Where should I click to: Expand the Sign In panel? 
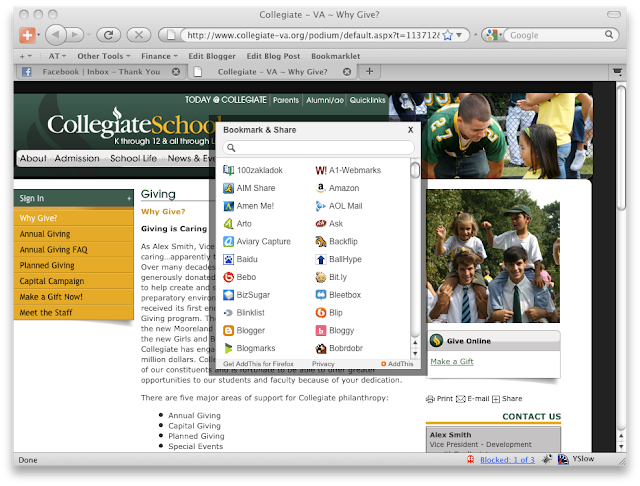[73, 198]
